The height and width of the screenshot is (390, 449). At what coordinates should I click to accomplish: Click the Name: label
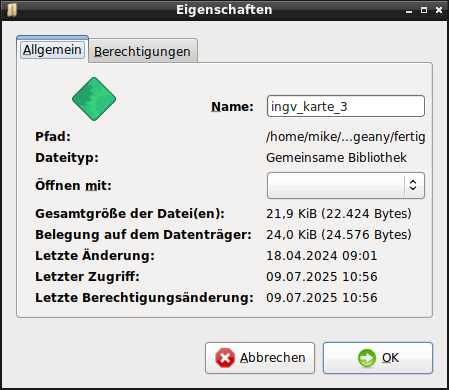[232, 107]
